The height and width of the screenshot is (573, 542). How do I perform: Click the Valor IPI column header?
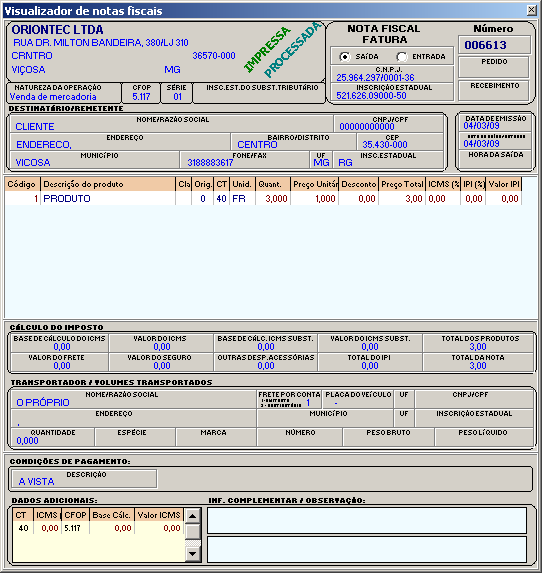[504, 184]
